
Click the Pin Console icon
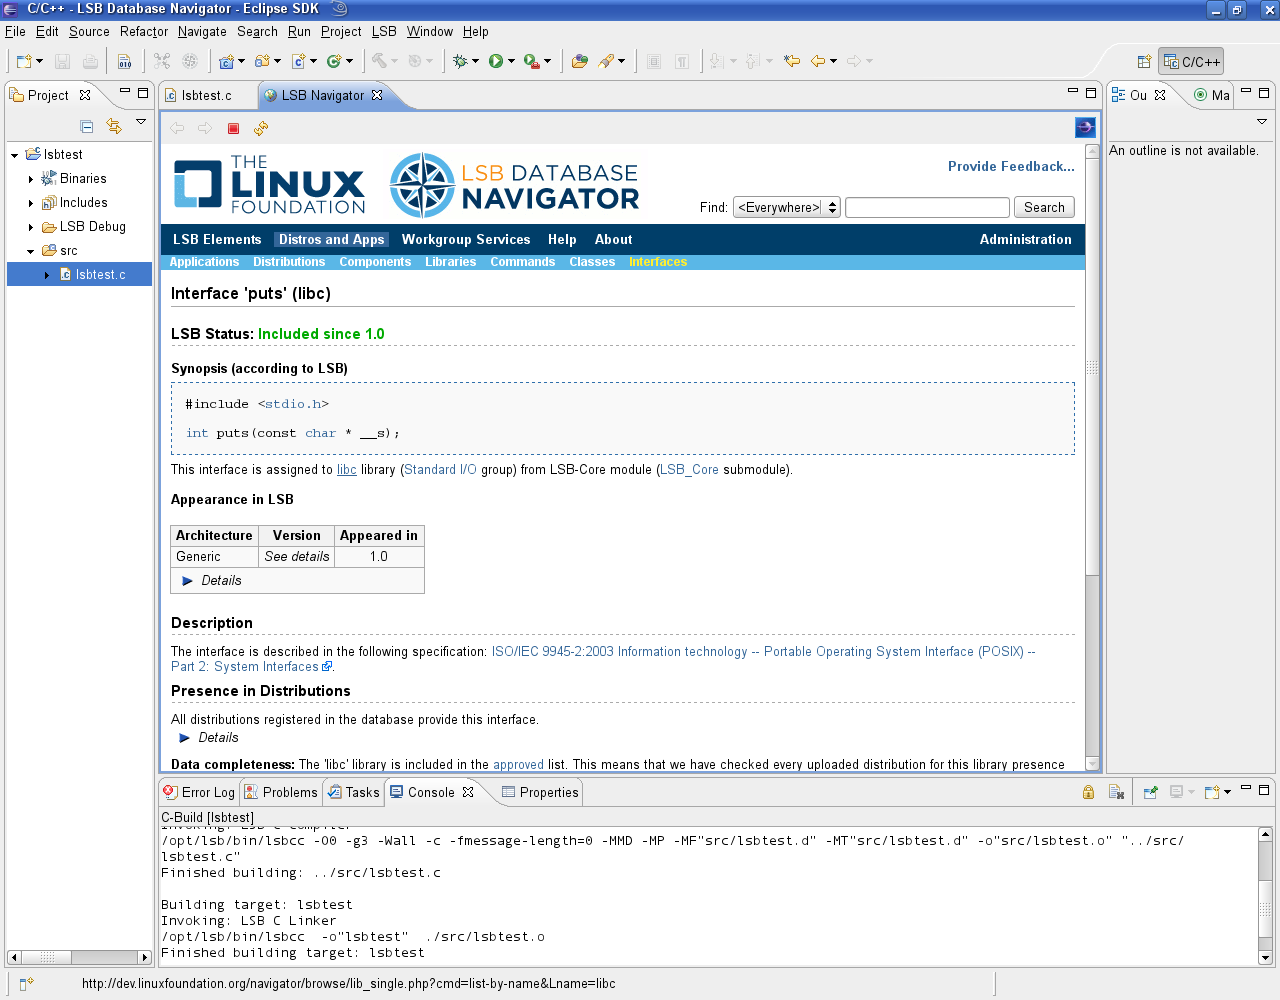pos(1151,792)
